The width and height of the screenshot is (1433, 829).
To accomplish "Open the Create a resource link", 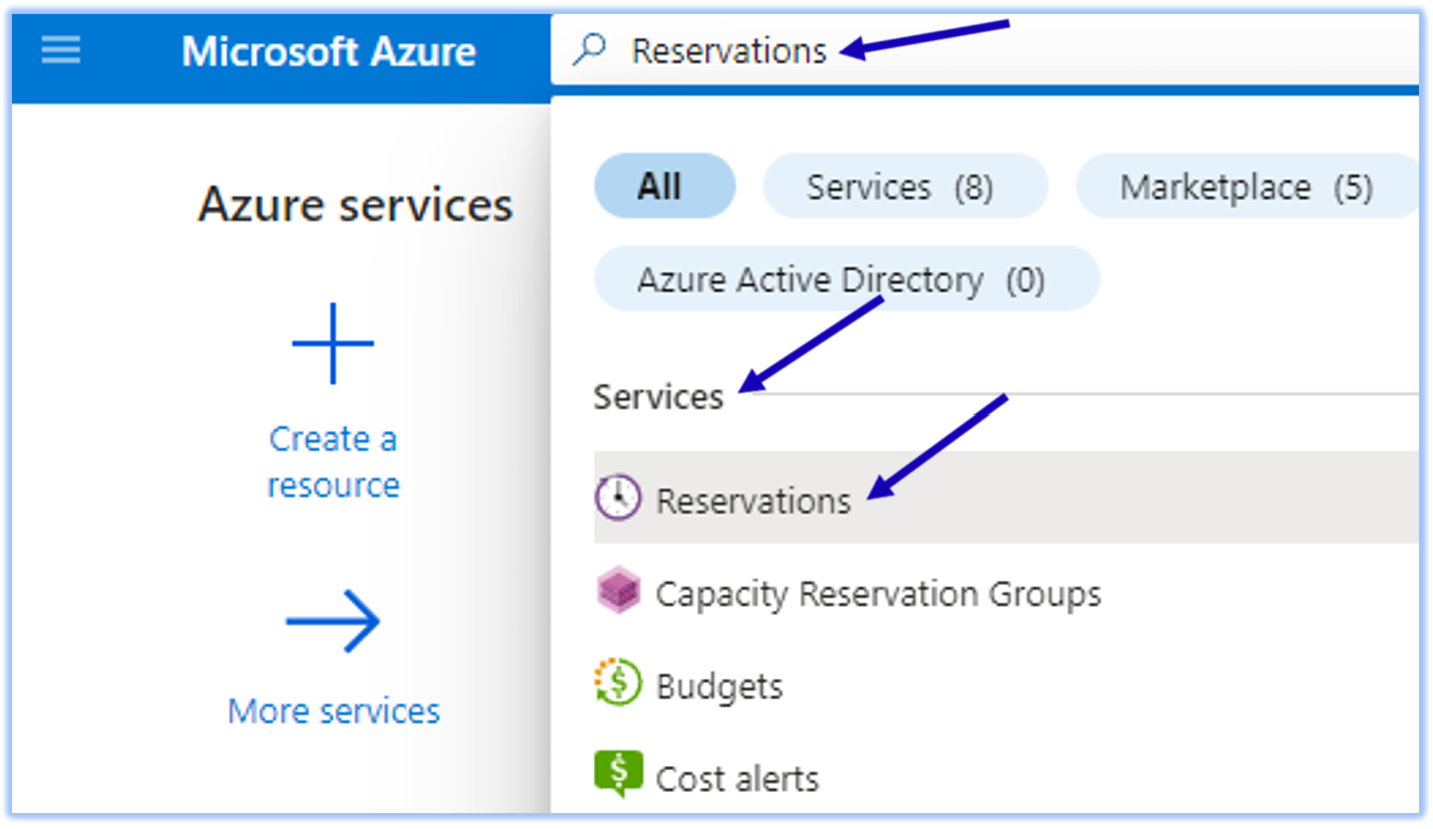I will pos(333,461).
